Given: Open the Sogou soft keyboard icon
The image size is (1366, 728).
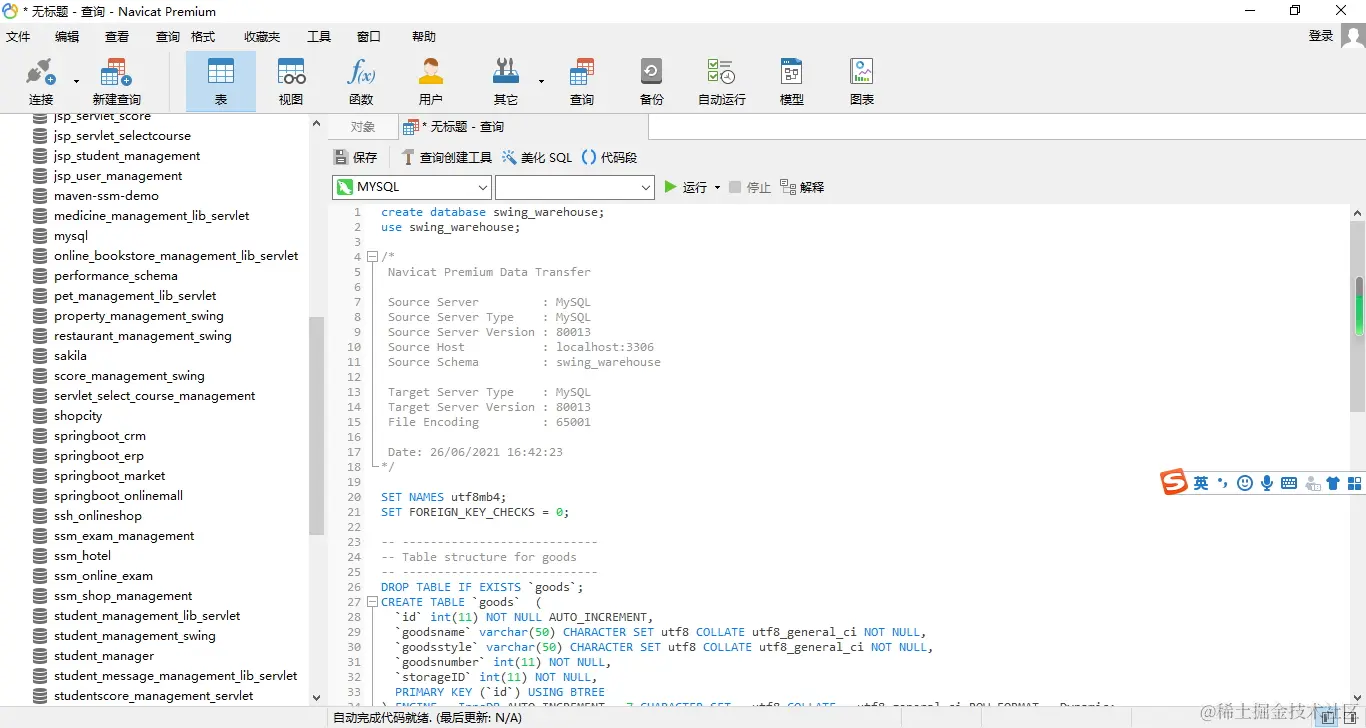Looking at the screenshot, I should click(x=1289, y=483).
